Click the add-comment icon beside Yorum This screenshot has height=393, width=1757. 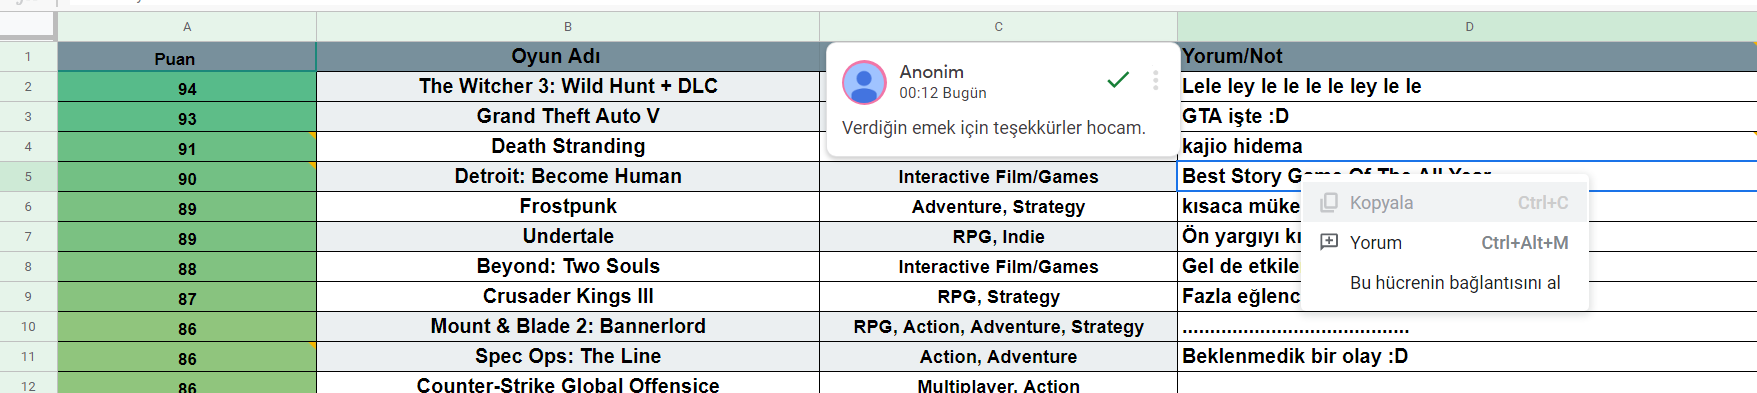point(1329,242)
